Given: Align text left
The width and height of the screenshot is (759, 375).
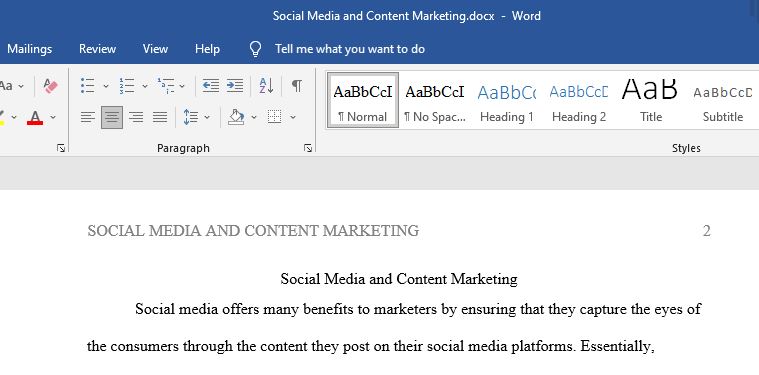Looking at the screenshot, I should pyautogui.click(x=88, y=117).
